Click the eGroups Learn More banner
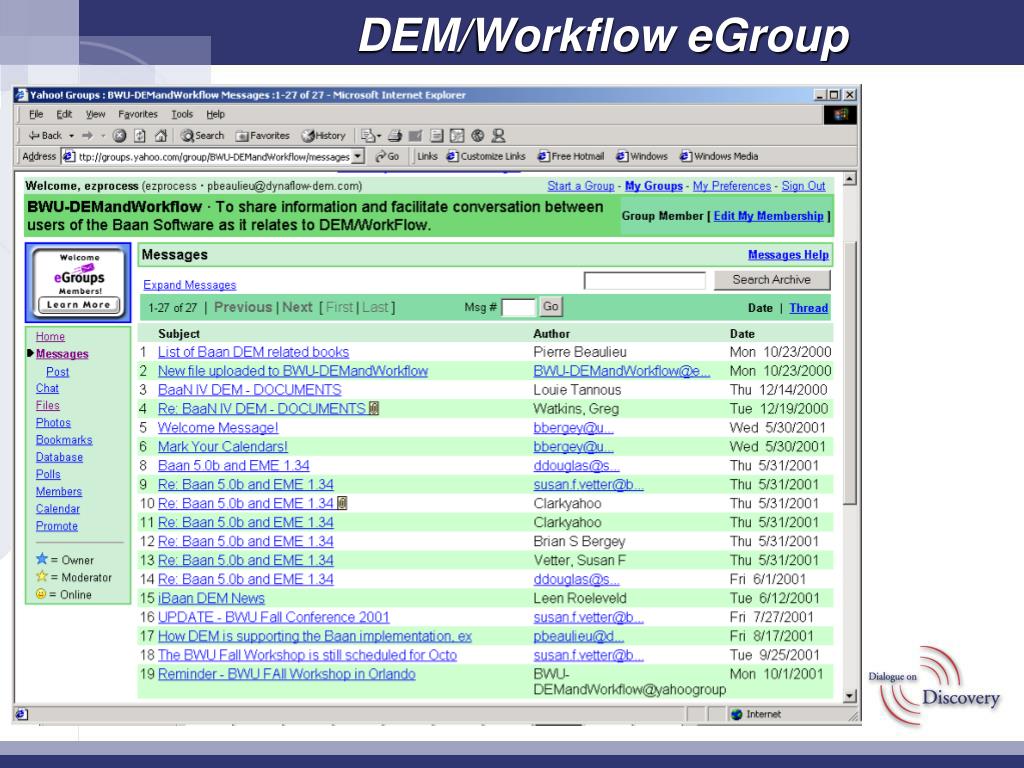This screenshot has height=768, width=1024. click(x=78, y=283)
